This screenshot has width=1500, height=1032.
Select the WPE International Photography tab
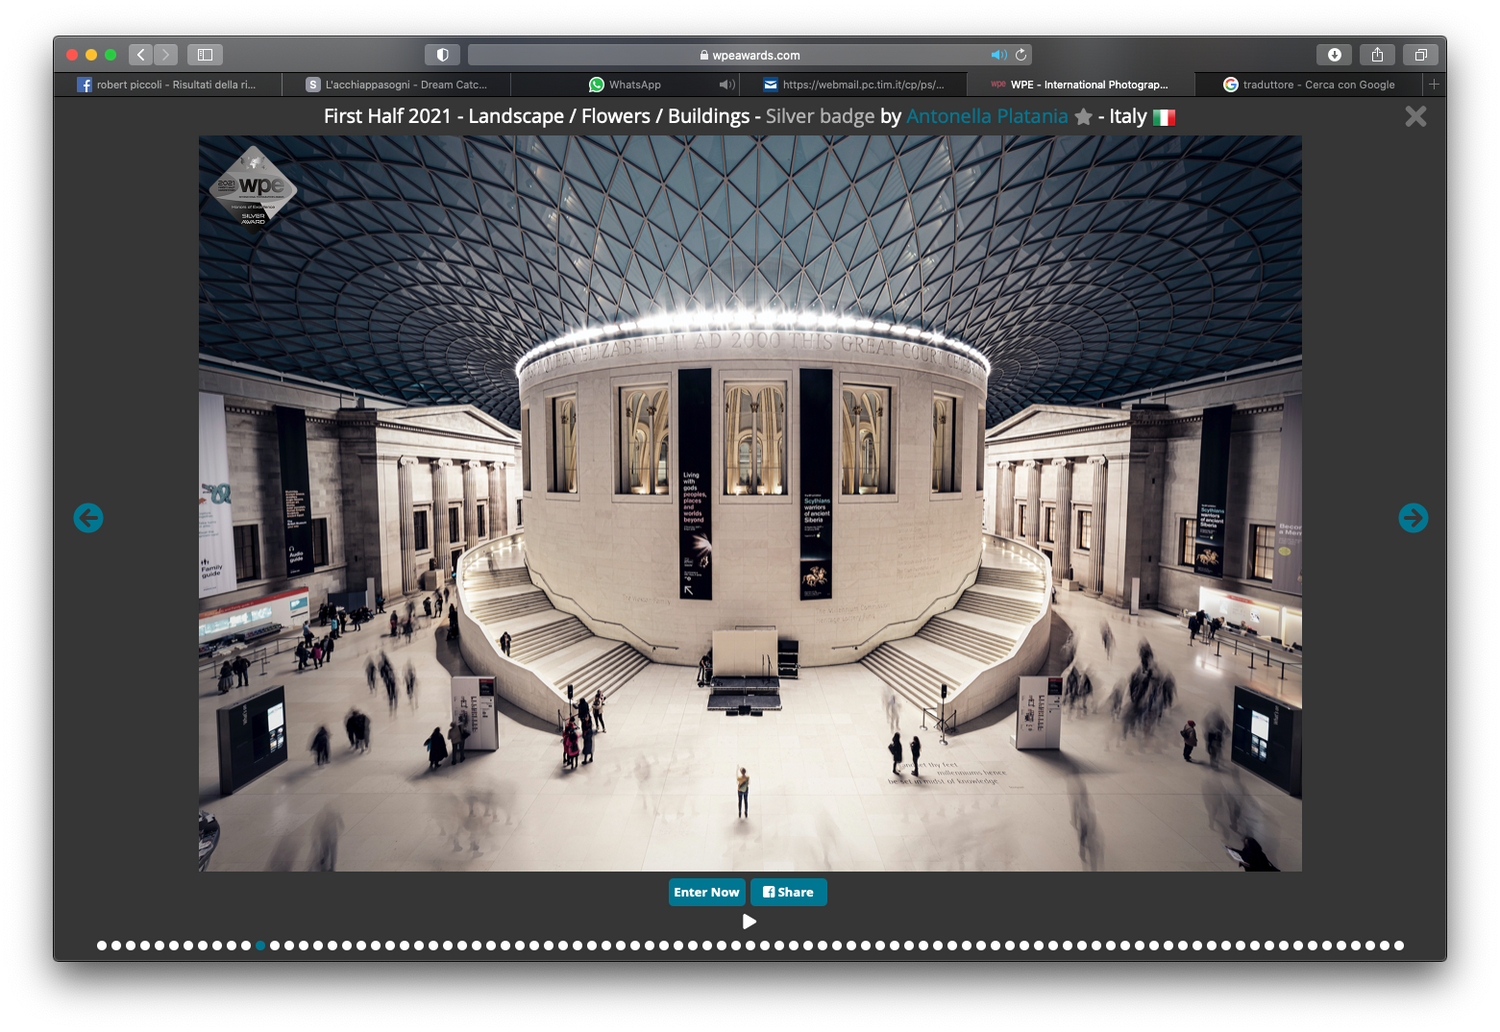tap(1081, 85)
